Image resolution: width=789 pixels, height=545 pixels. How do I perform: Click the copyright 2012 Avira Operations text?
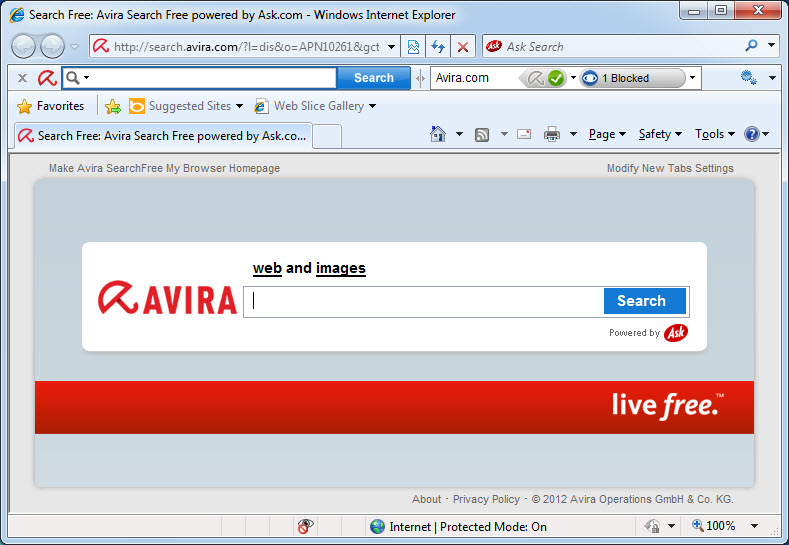click(x=633, y=499)
